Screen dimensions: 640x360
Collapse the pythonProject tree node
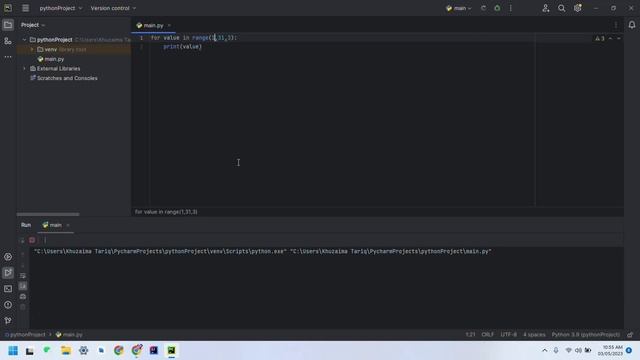coord(24,40)
